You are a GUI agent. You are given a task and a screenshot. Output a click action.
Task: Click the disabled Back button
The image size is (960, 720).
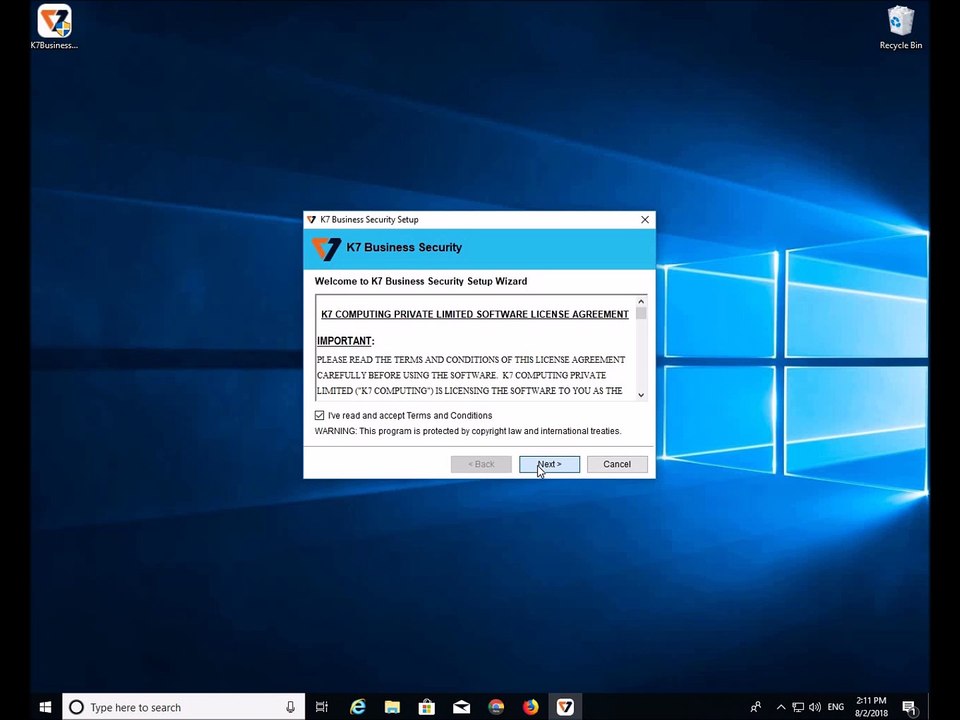point(481,464)
